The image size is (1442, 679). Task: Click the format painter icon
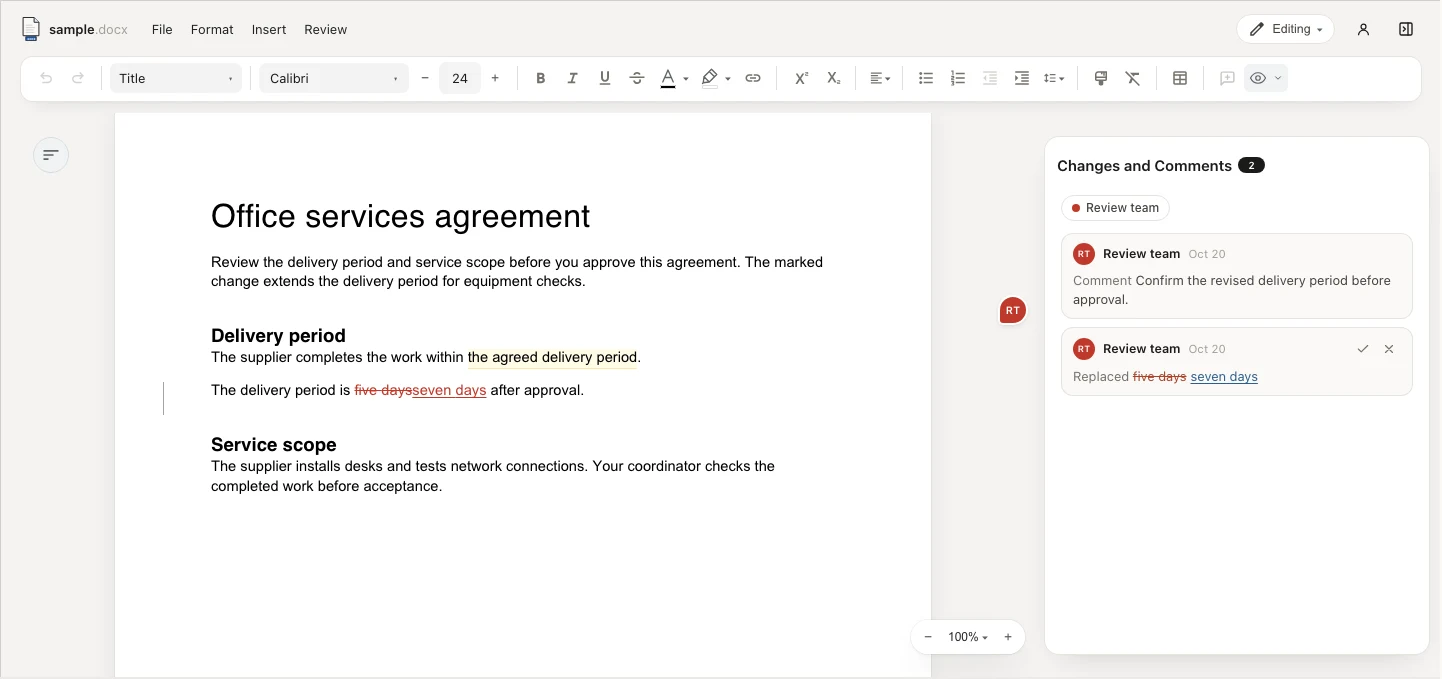(1101, 78)
